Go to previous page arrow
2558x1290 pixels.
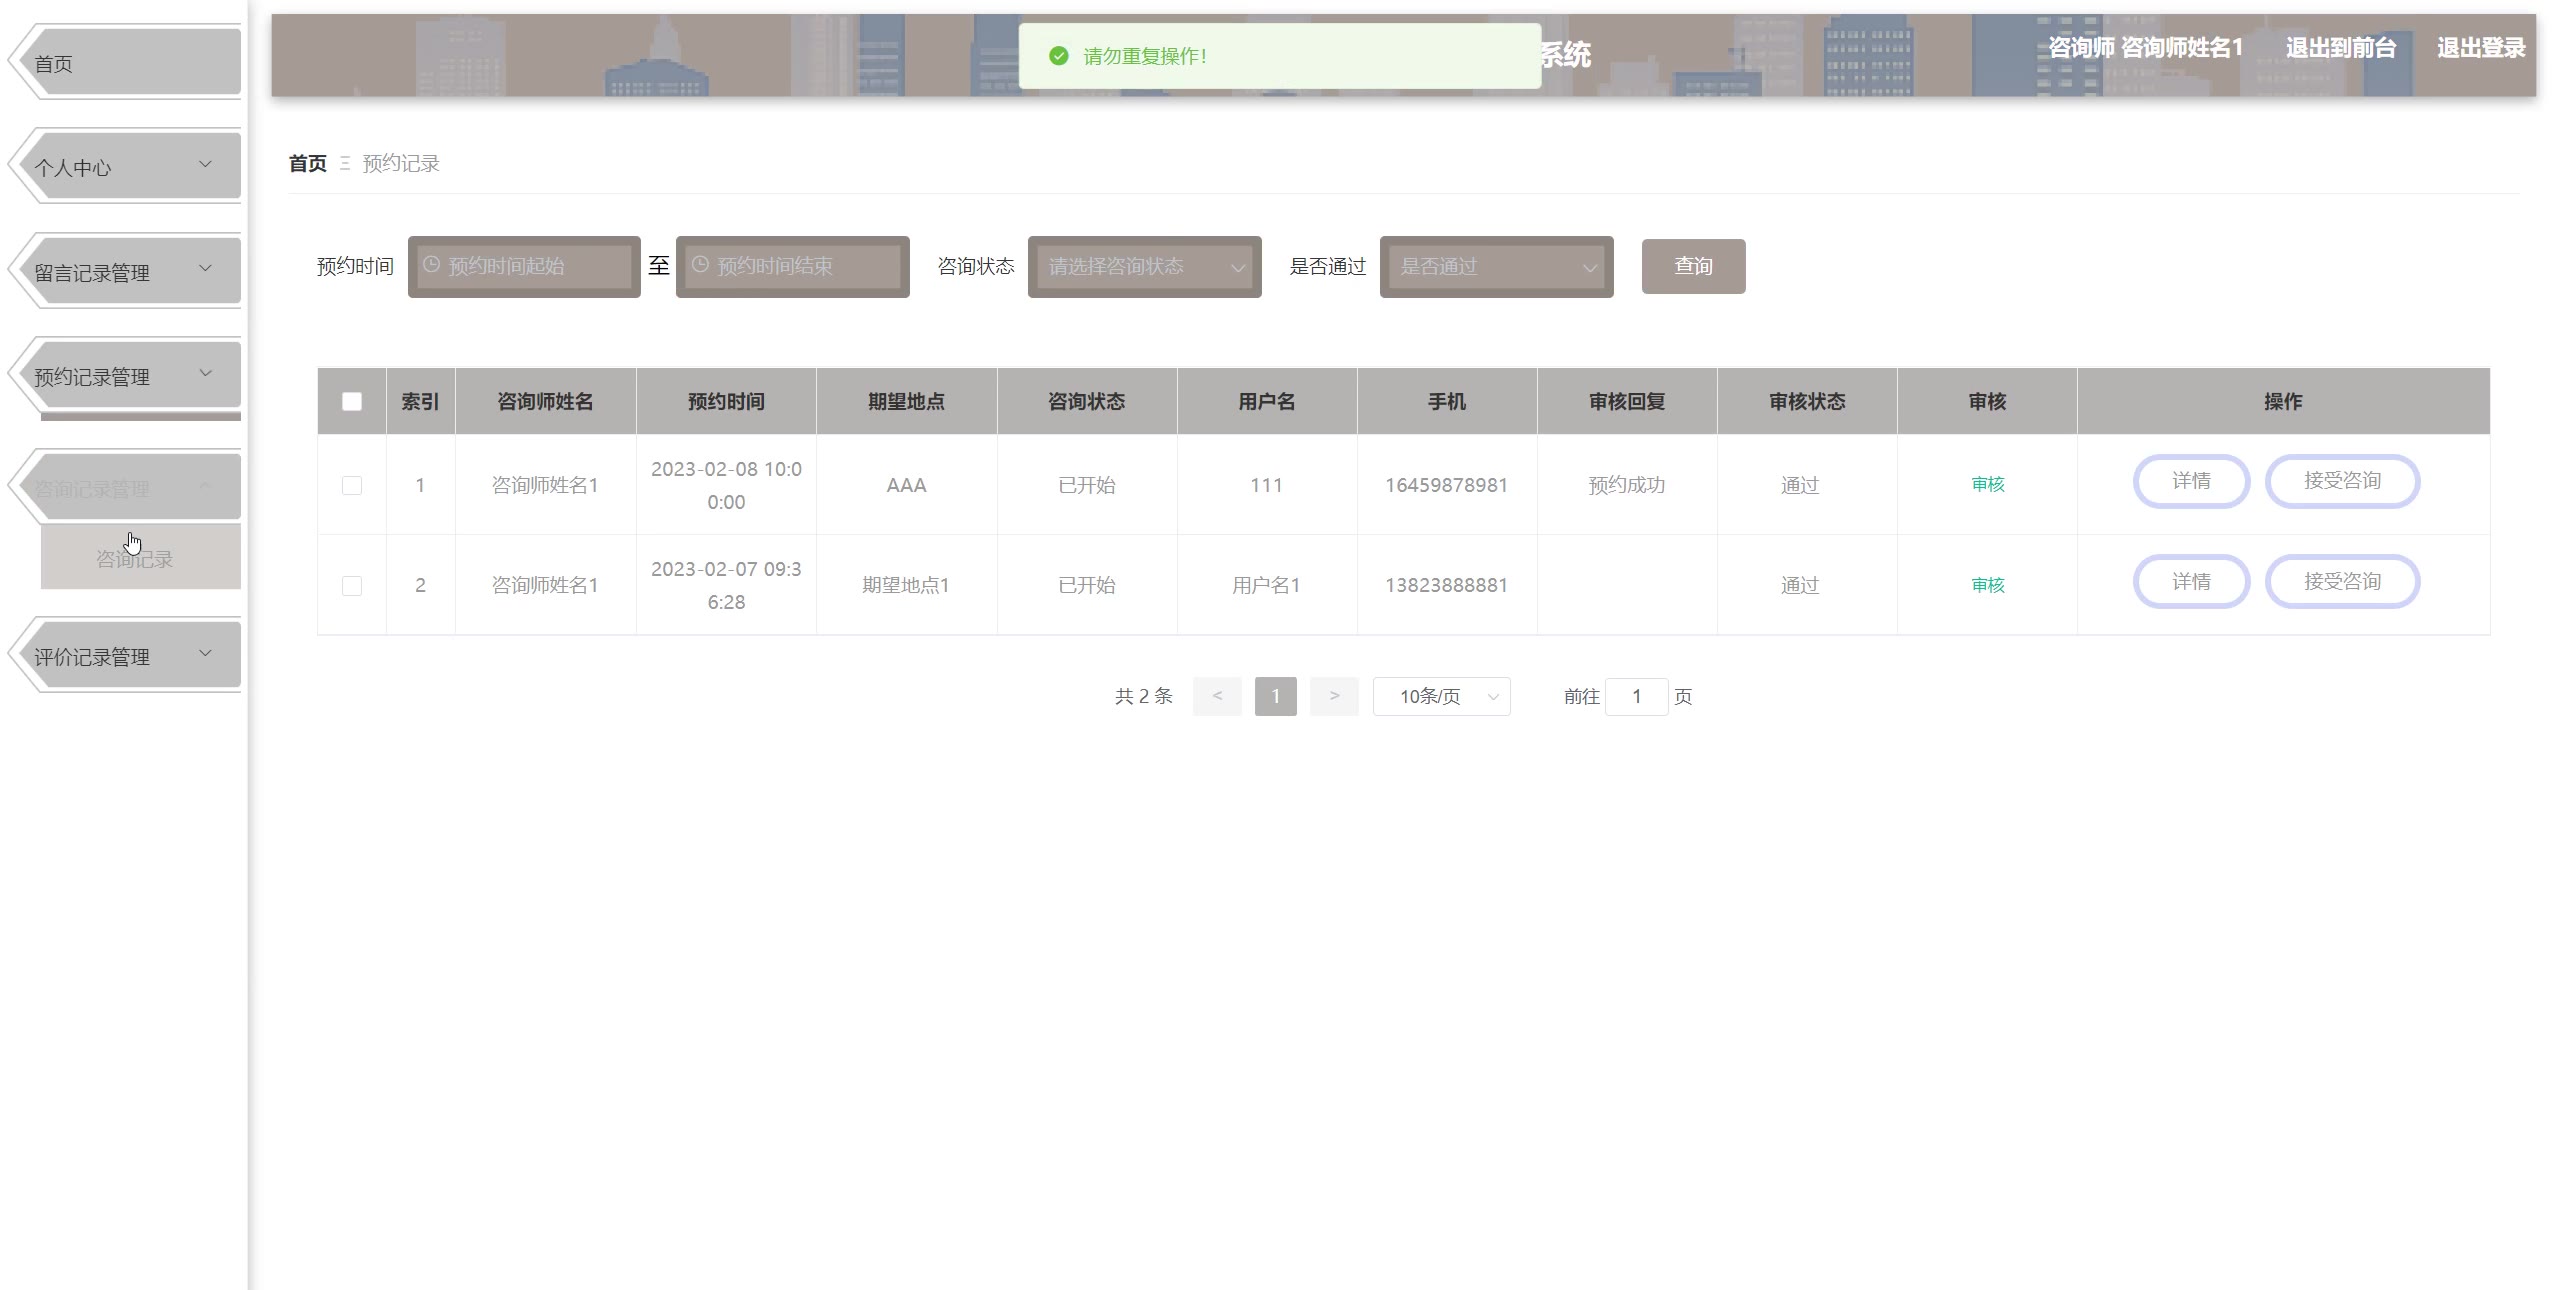tap(1216, 696)
